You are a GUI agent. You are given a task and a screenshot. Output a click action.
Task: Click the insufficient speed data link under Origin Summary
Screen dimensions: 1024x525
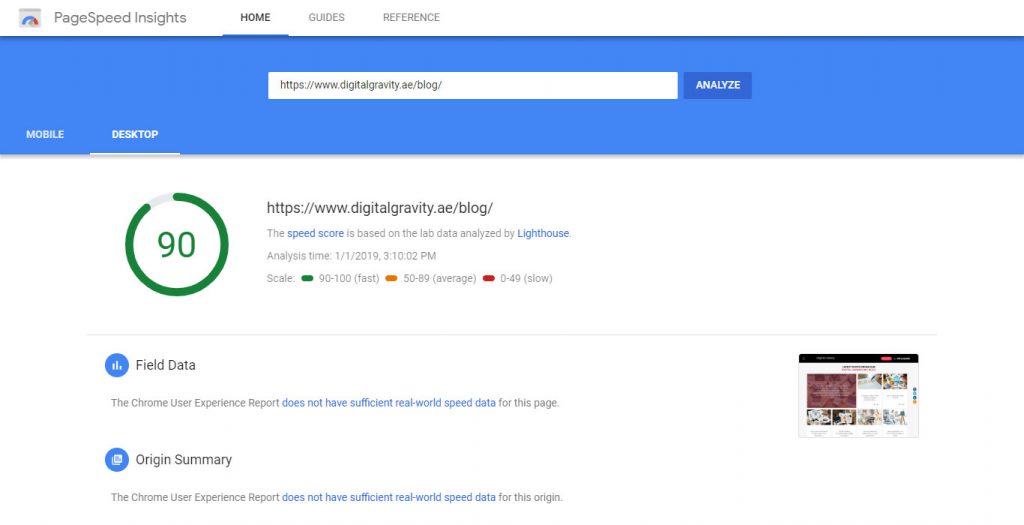pyautogui.click(x=388, y=497)
